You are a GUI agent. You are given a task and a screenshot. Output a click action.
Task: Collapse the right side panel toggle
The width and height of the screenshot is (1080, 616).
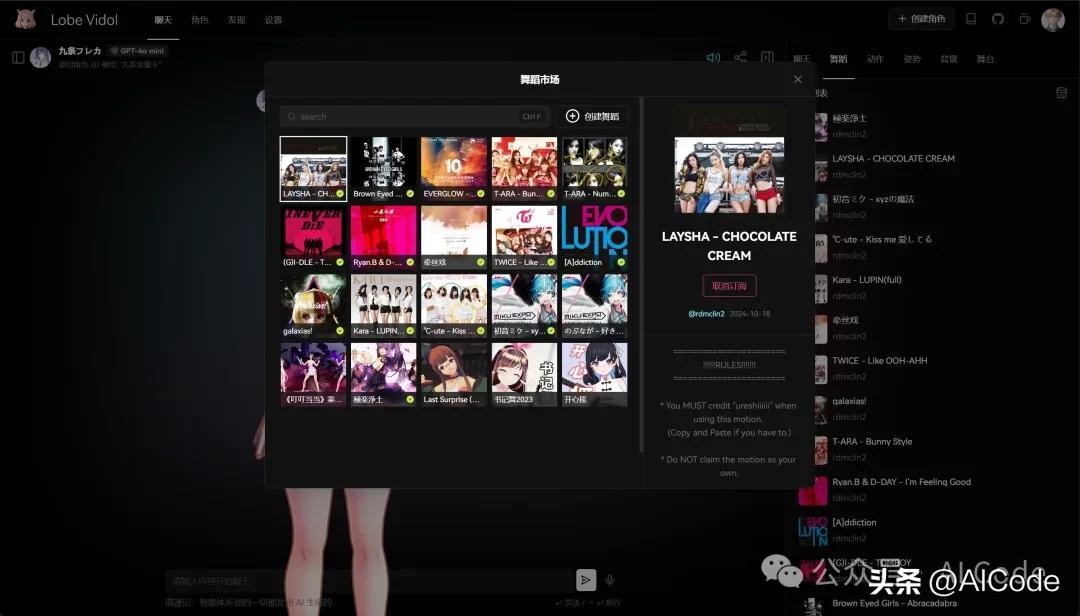point(767,58)
